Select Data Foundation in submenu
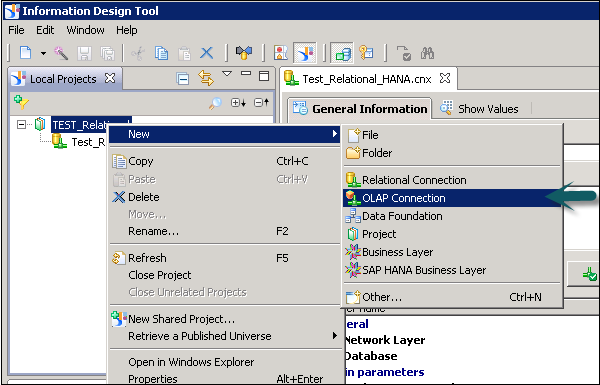 pos(452,216)
